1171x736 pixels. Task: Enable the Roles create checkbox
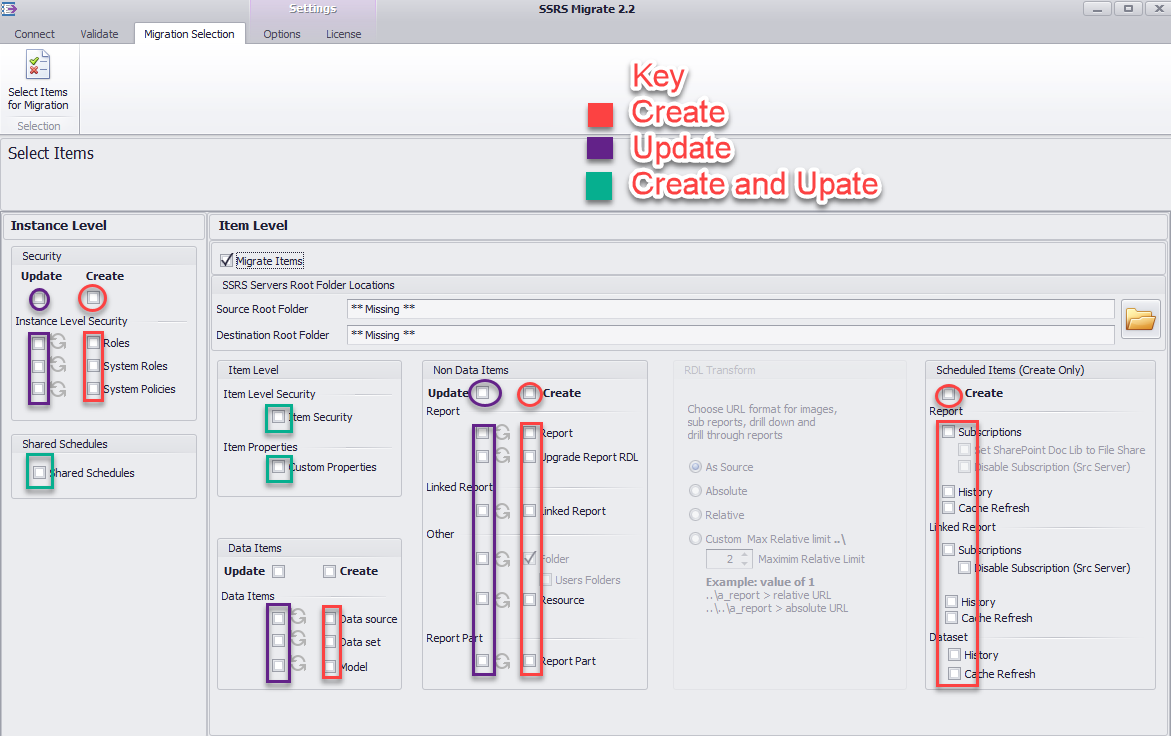click(93, 343)
